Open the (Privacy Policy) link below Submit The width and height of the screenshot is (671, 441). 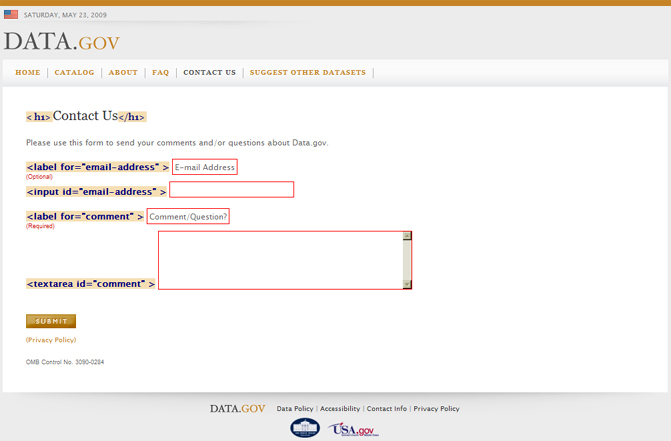[51, 340]
